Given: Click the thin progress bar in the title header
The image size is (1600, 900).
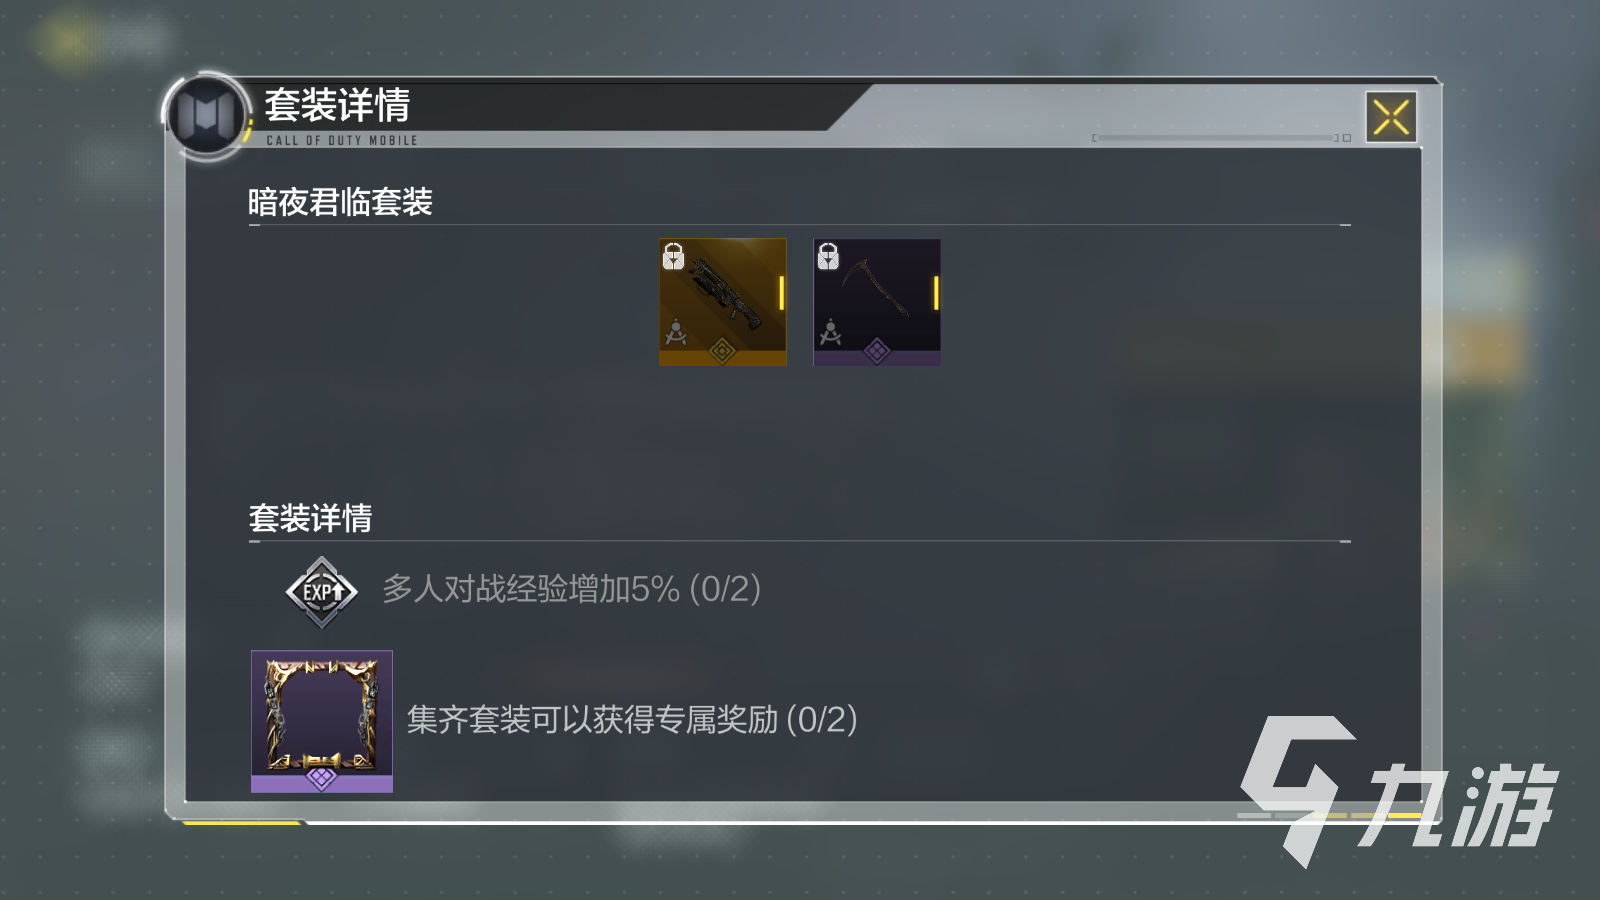Looking at the screenshot, I should [x=1221, y=138].
